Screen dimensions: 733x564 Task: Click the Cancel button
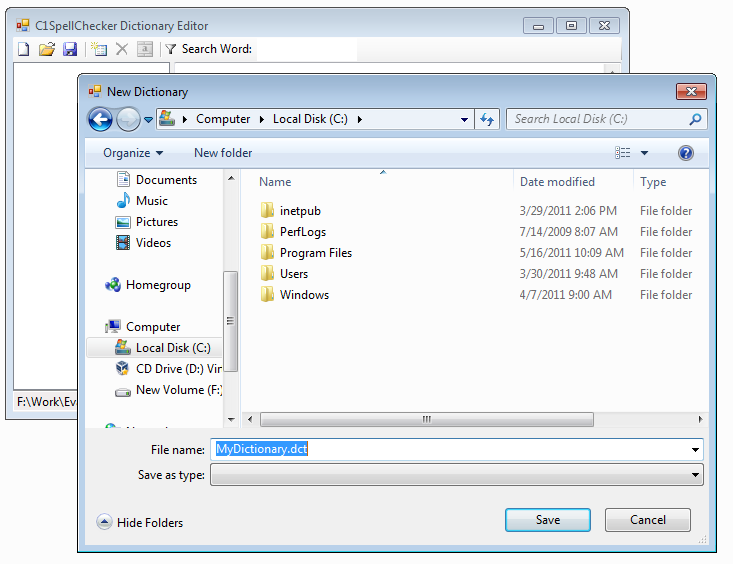pyautogui.click(x=647, y=520)
